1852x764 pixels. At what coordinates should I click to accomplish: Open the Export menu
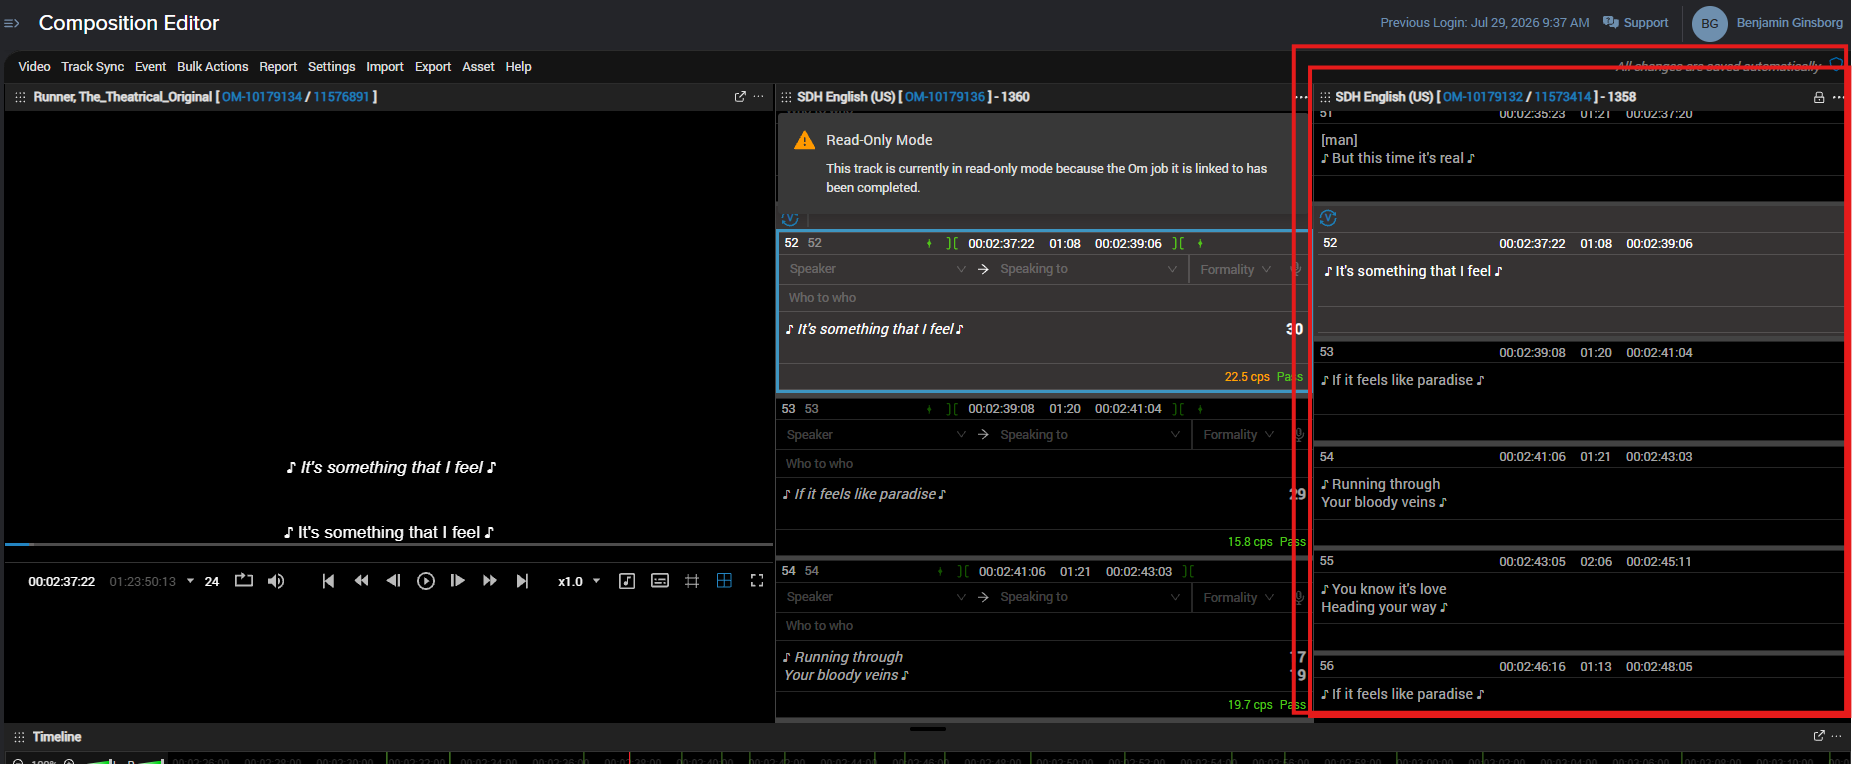tap(433, 67)
